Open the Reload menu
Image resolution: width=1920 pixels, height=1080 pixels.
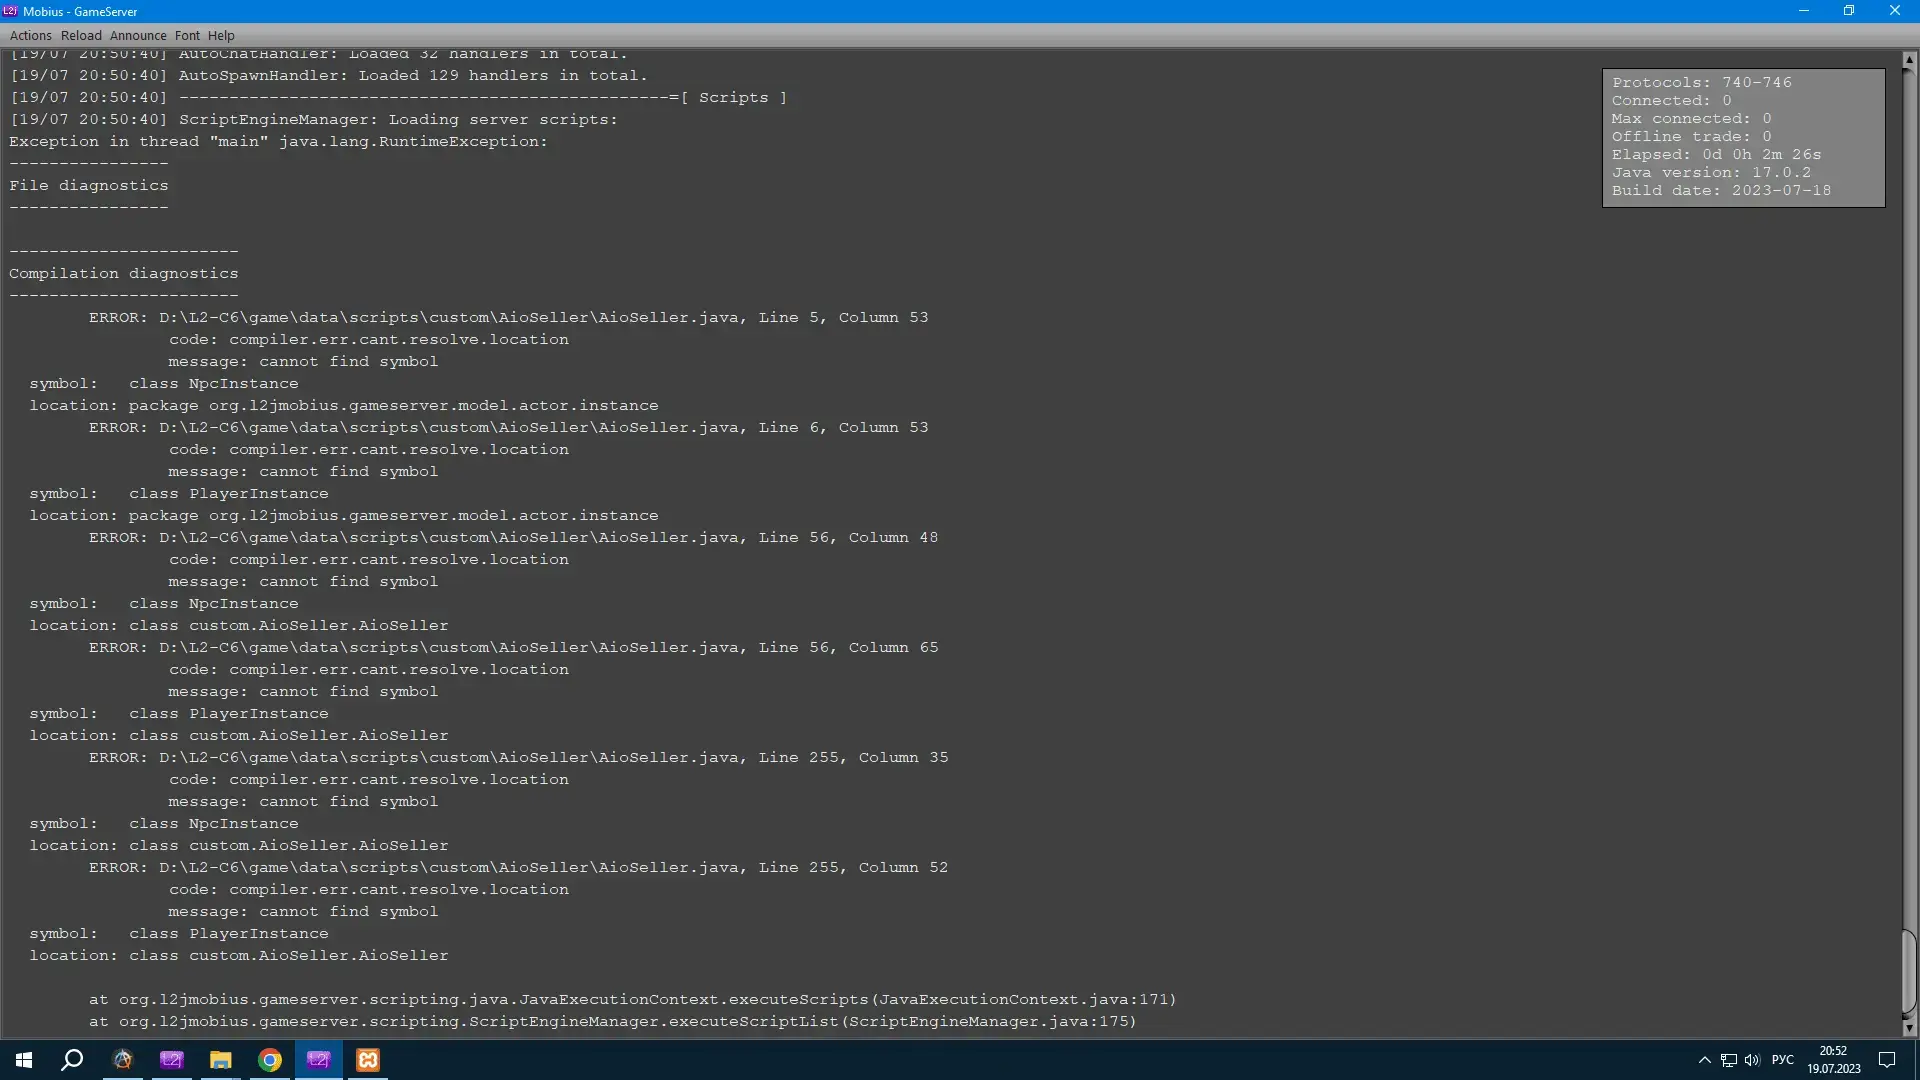click(81, 35)
